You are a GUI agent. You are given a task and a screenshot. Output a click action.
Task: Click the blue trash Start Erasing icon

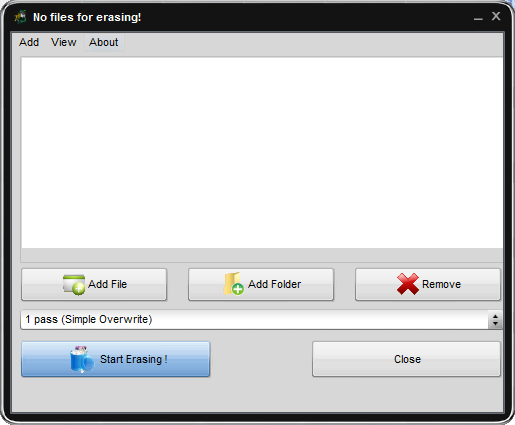click(x=82, y=359)
